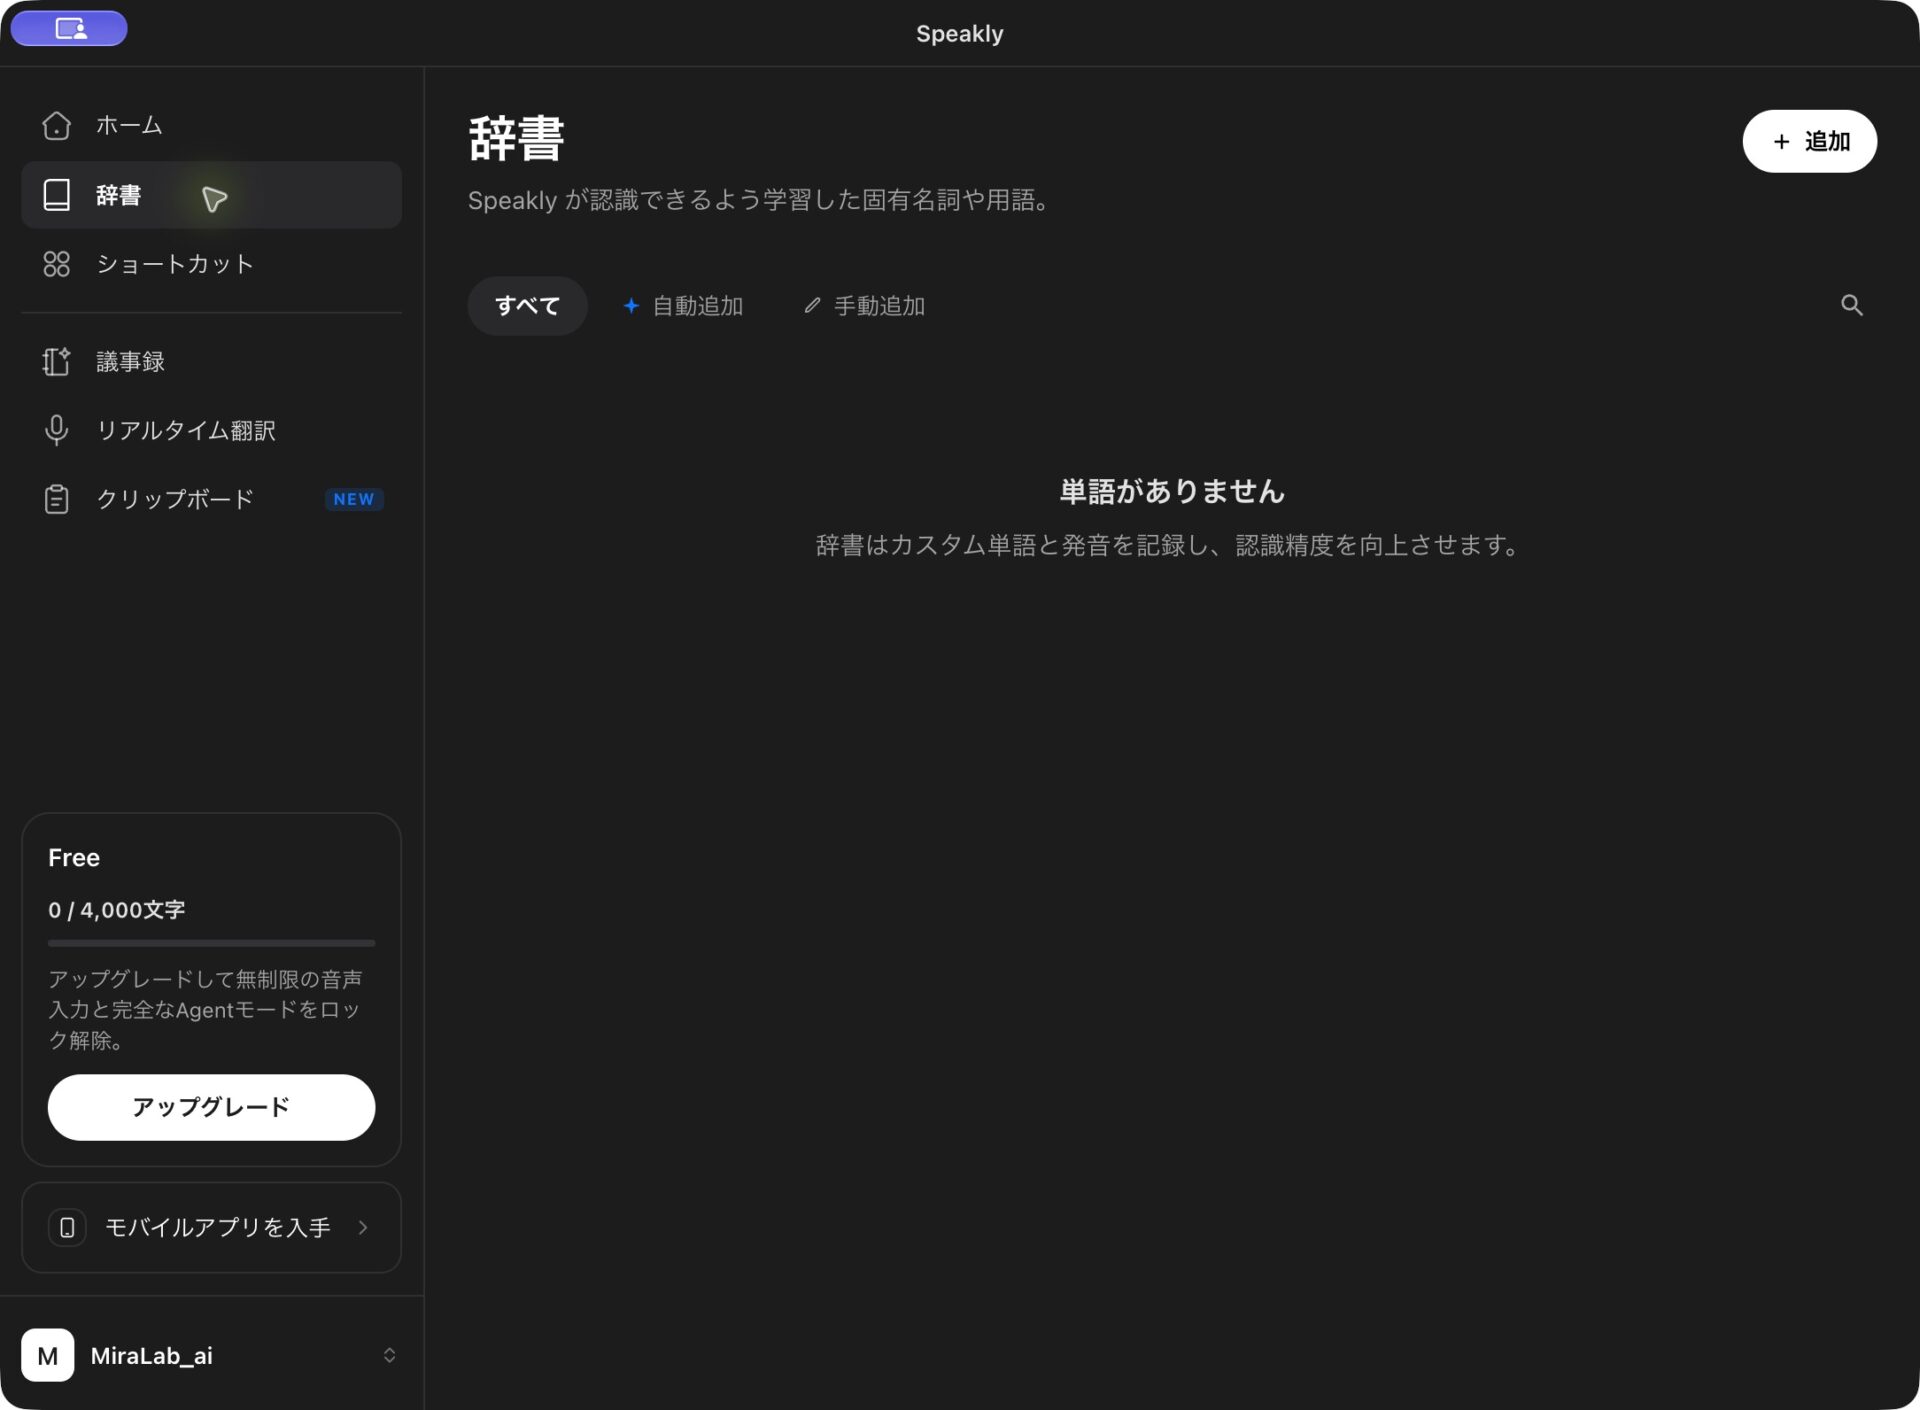Go to リアルタイム翻訳 in the sidebar
The image size is (1920, 1410).
point(211,430)
